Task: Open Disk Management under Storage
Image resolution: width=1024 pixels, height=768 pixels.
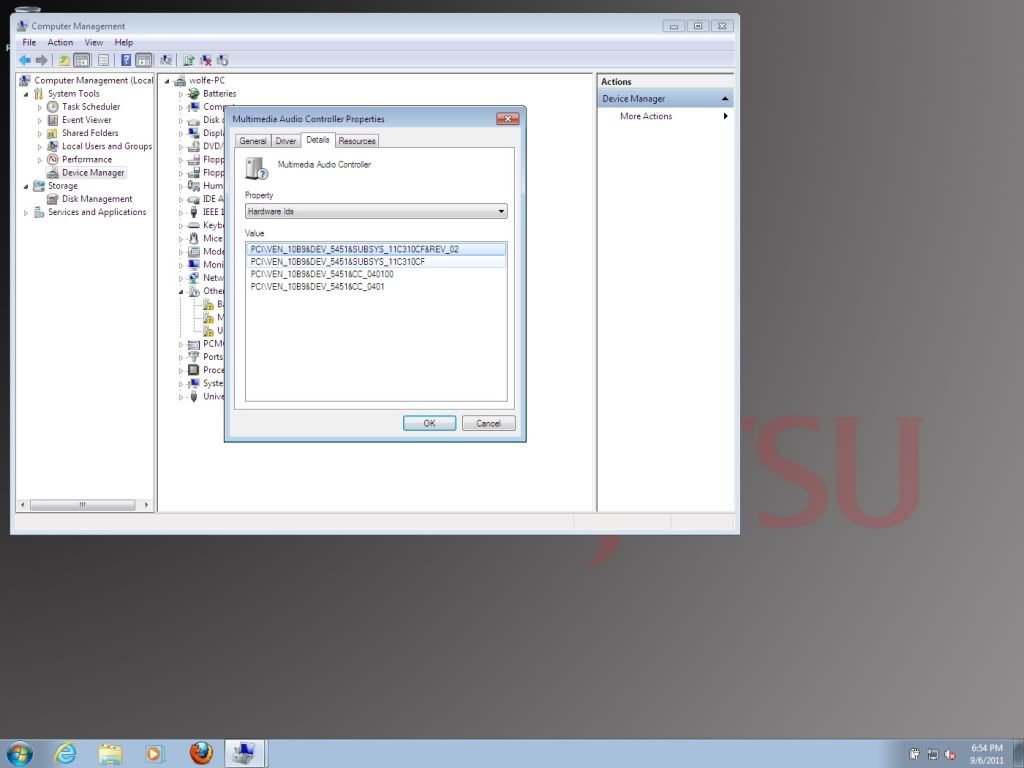Action: (x=97, y=199)
